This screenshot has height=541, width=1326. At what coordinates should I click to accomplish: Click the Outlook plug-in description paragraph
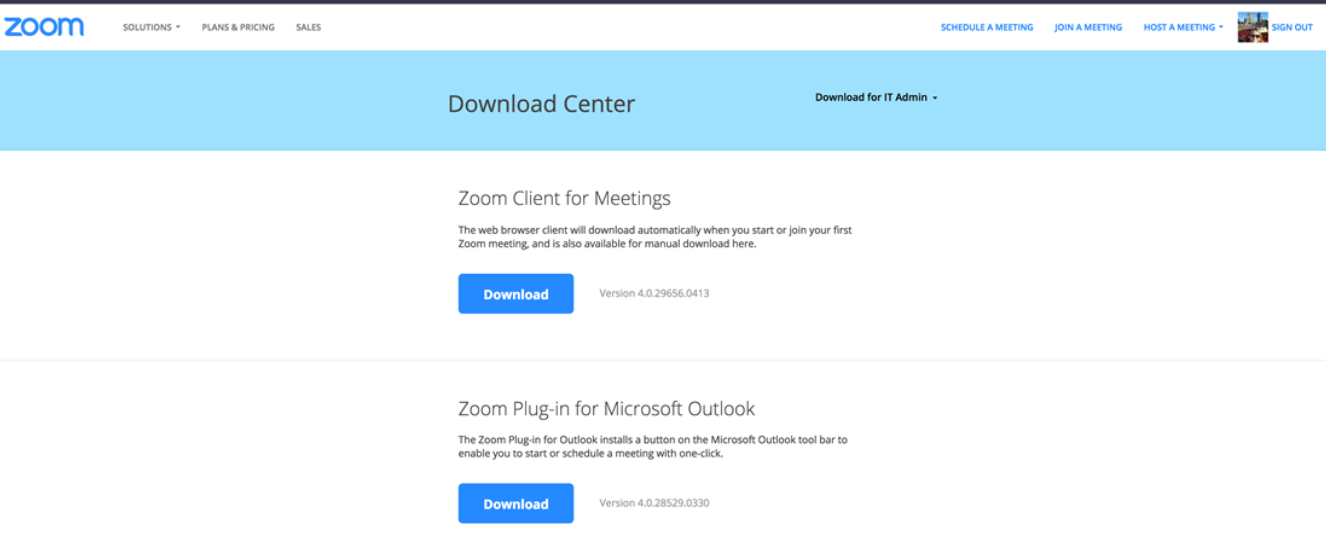click(x=652, y=446)
